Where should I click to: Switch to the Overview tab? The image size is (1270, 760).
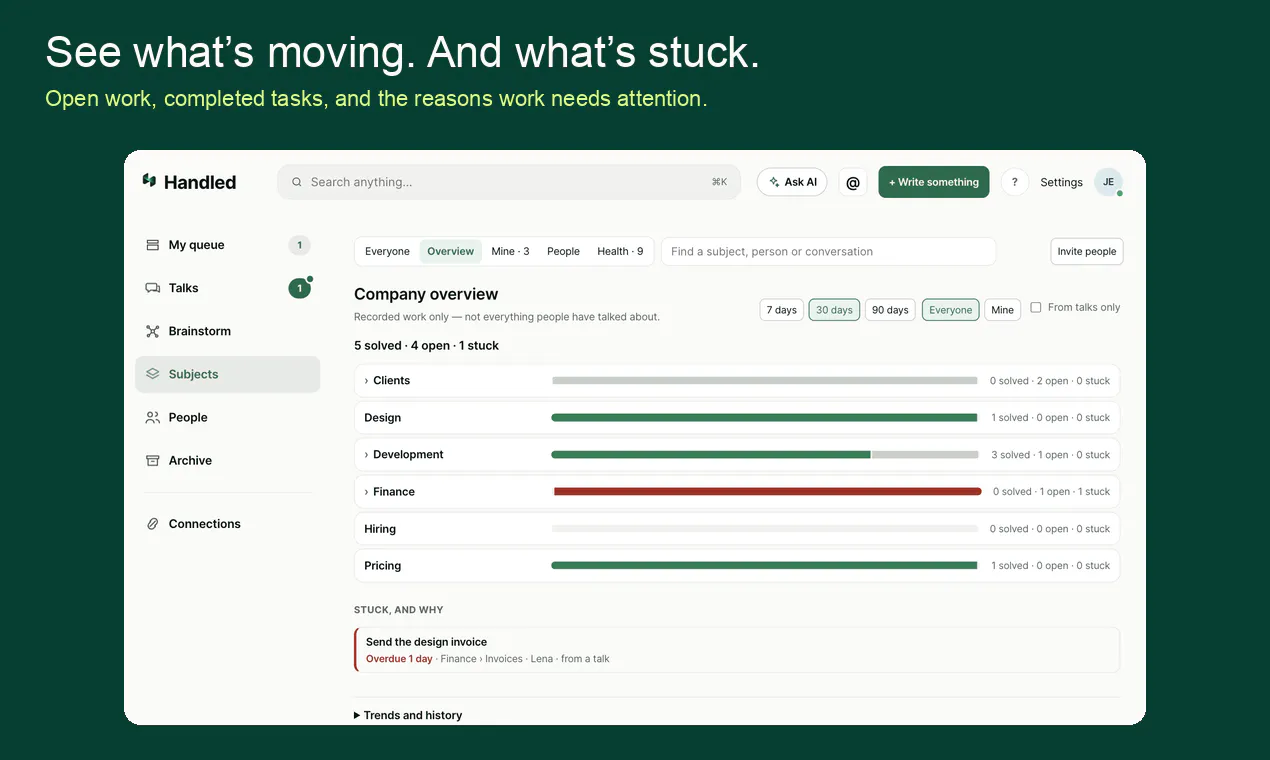pyautogui.click(x=450, y=251)
